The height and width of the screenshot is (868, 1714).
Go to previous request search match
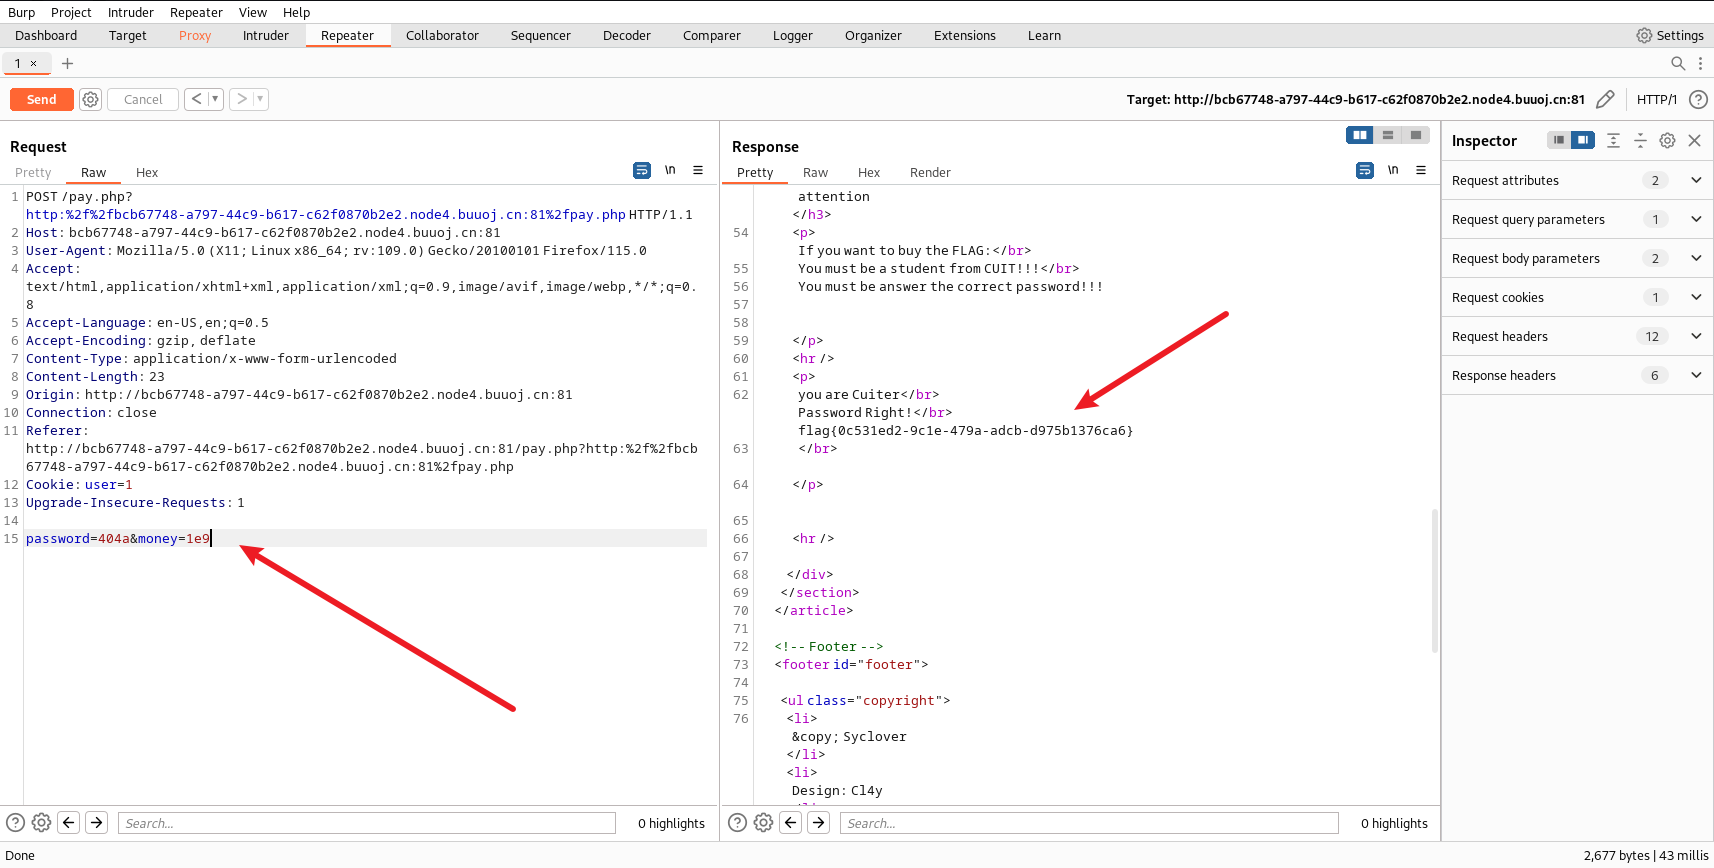coord(68,822)
